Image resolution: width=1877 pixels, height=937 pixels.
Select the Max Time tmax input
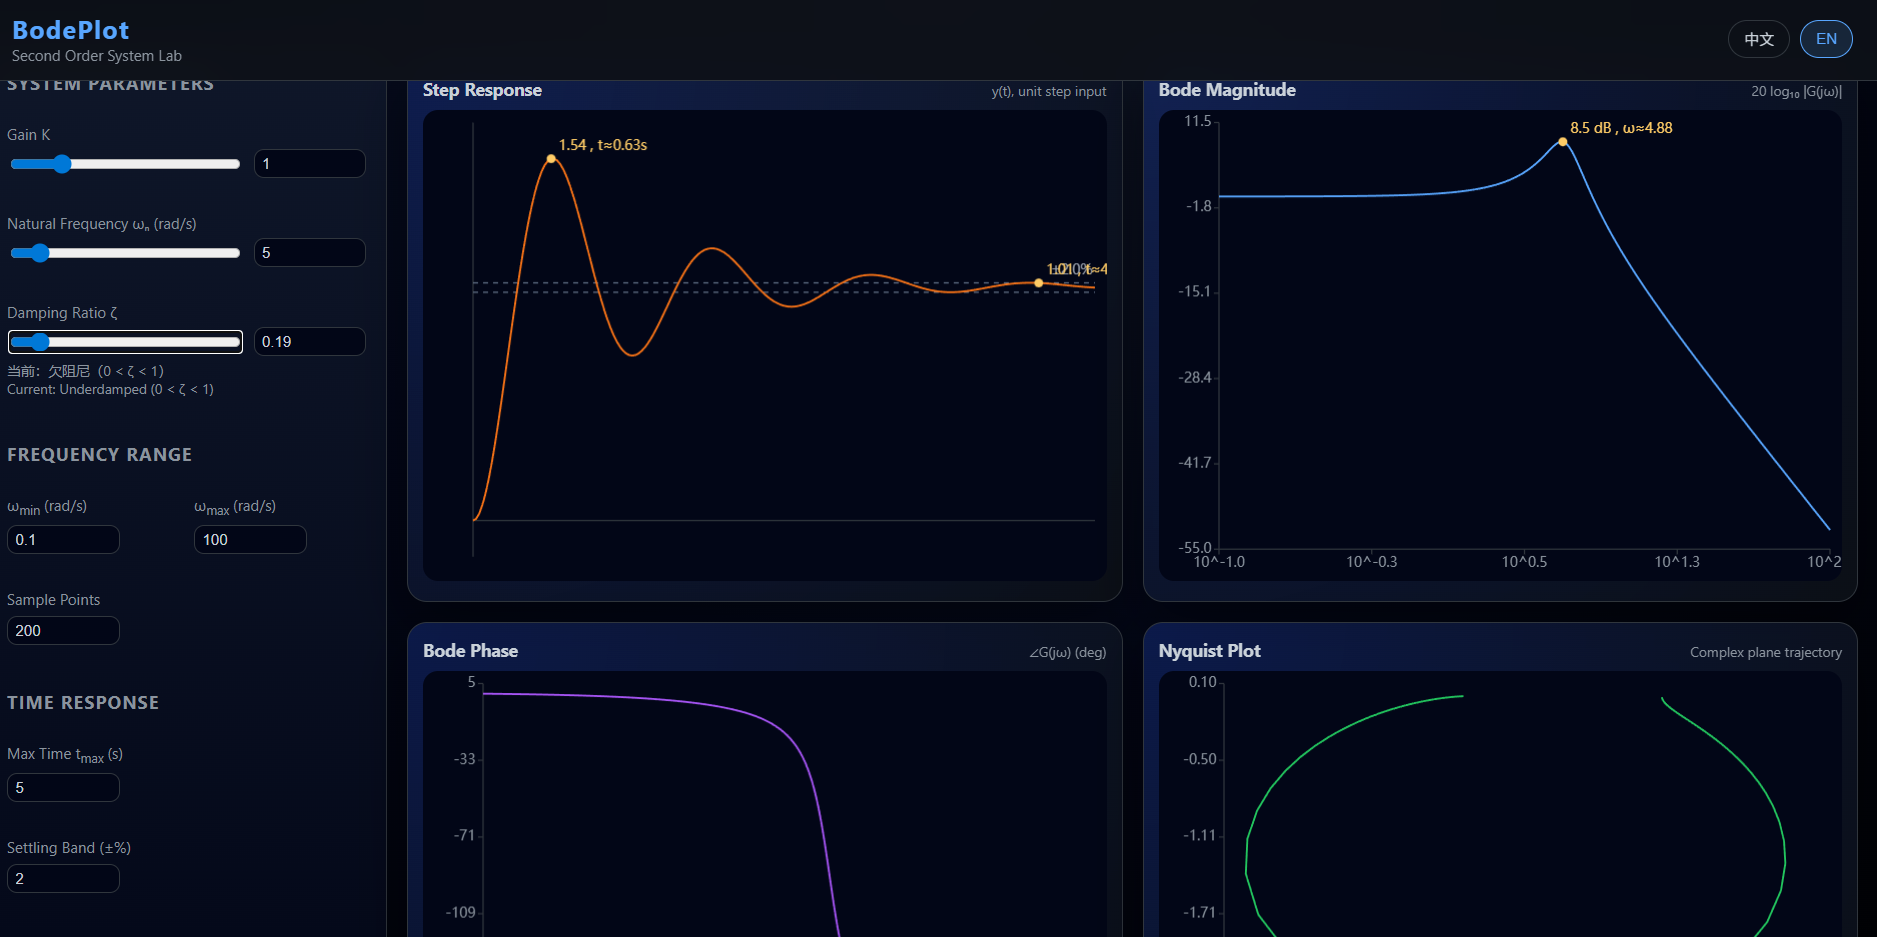pyautogui.click(x=63, y=787)
